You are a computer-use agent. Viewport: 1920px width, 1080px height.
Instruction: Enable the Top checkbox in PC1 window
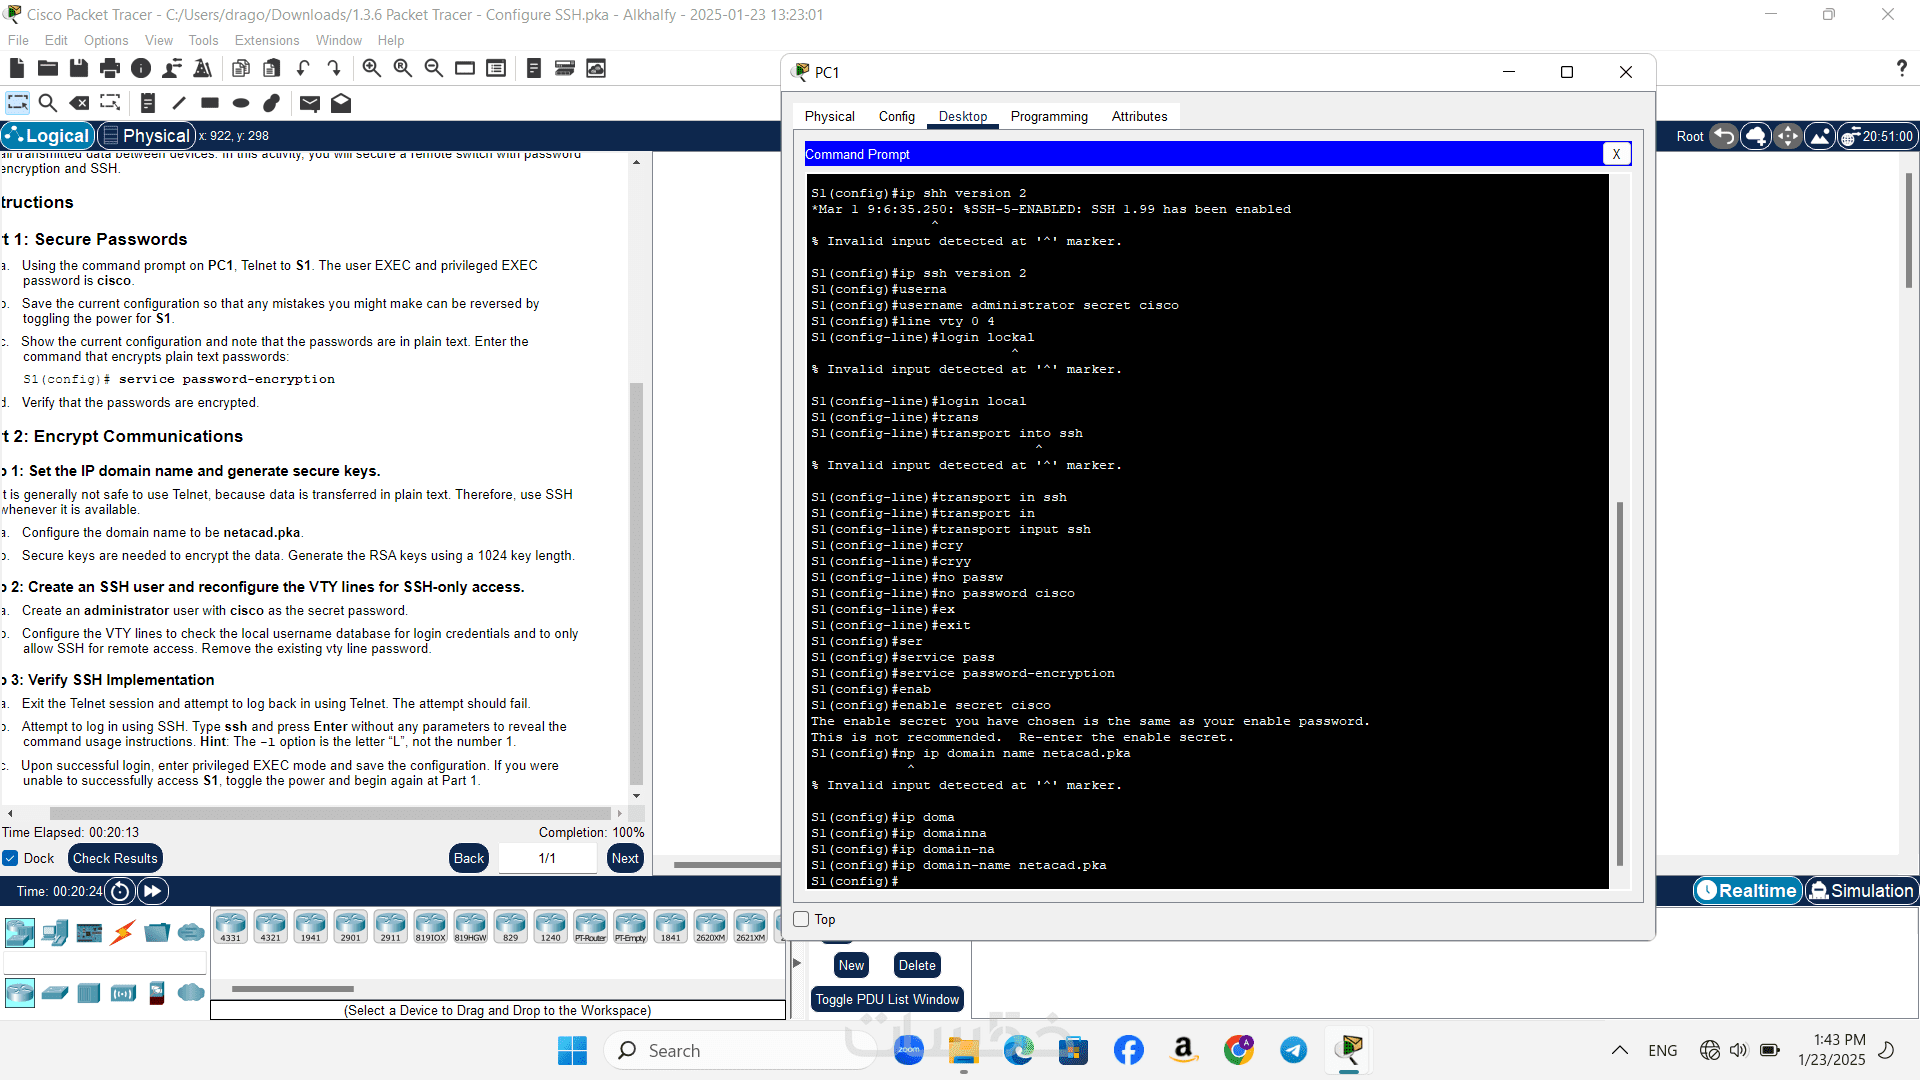801,919
